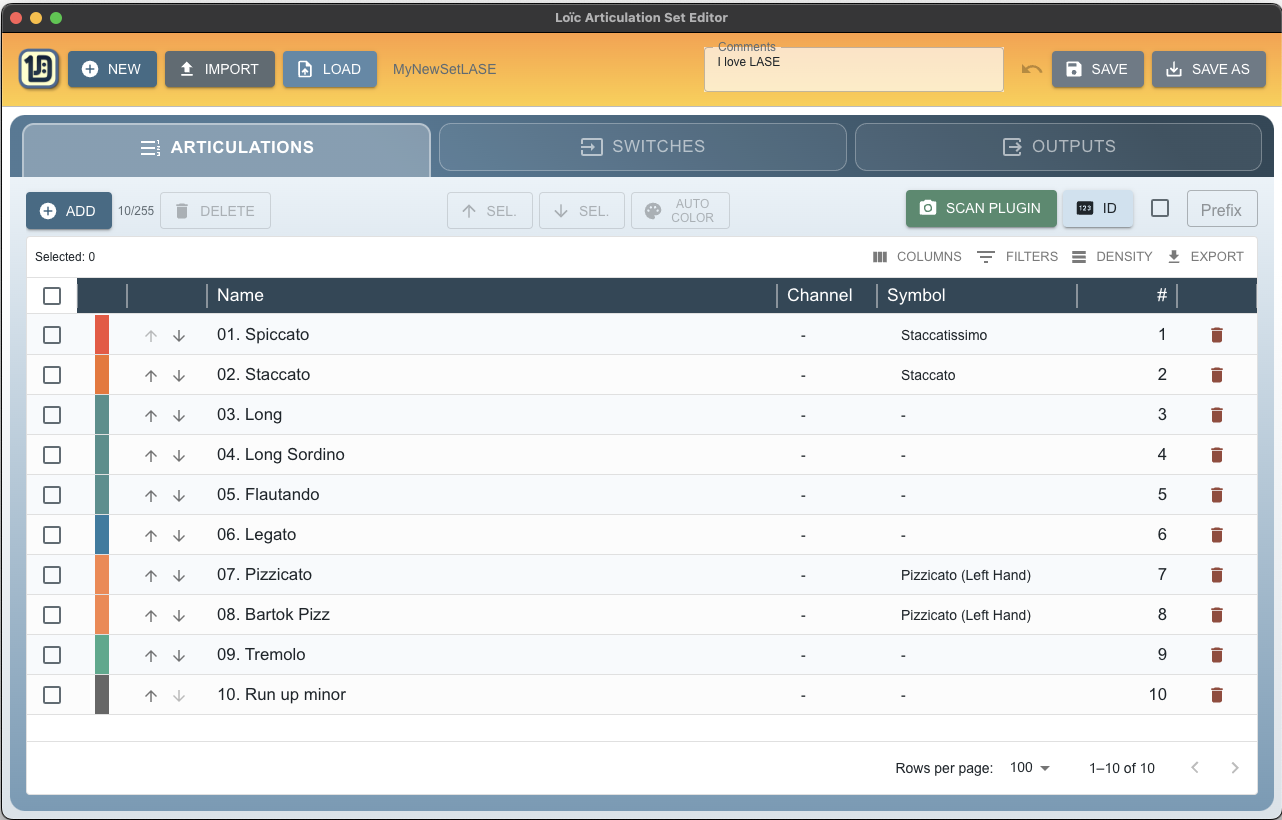Select checkbox for 06. Legato
Viewport: 1282px width, 820px height.
click(52, 535)
